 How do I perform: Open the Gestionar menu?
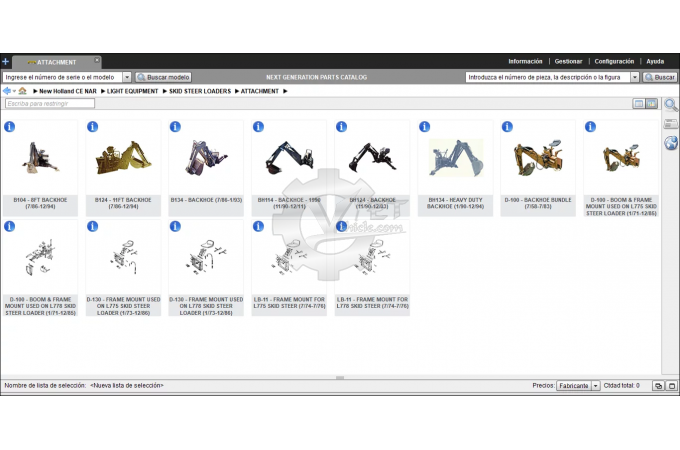[x=568, y=62]
